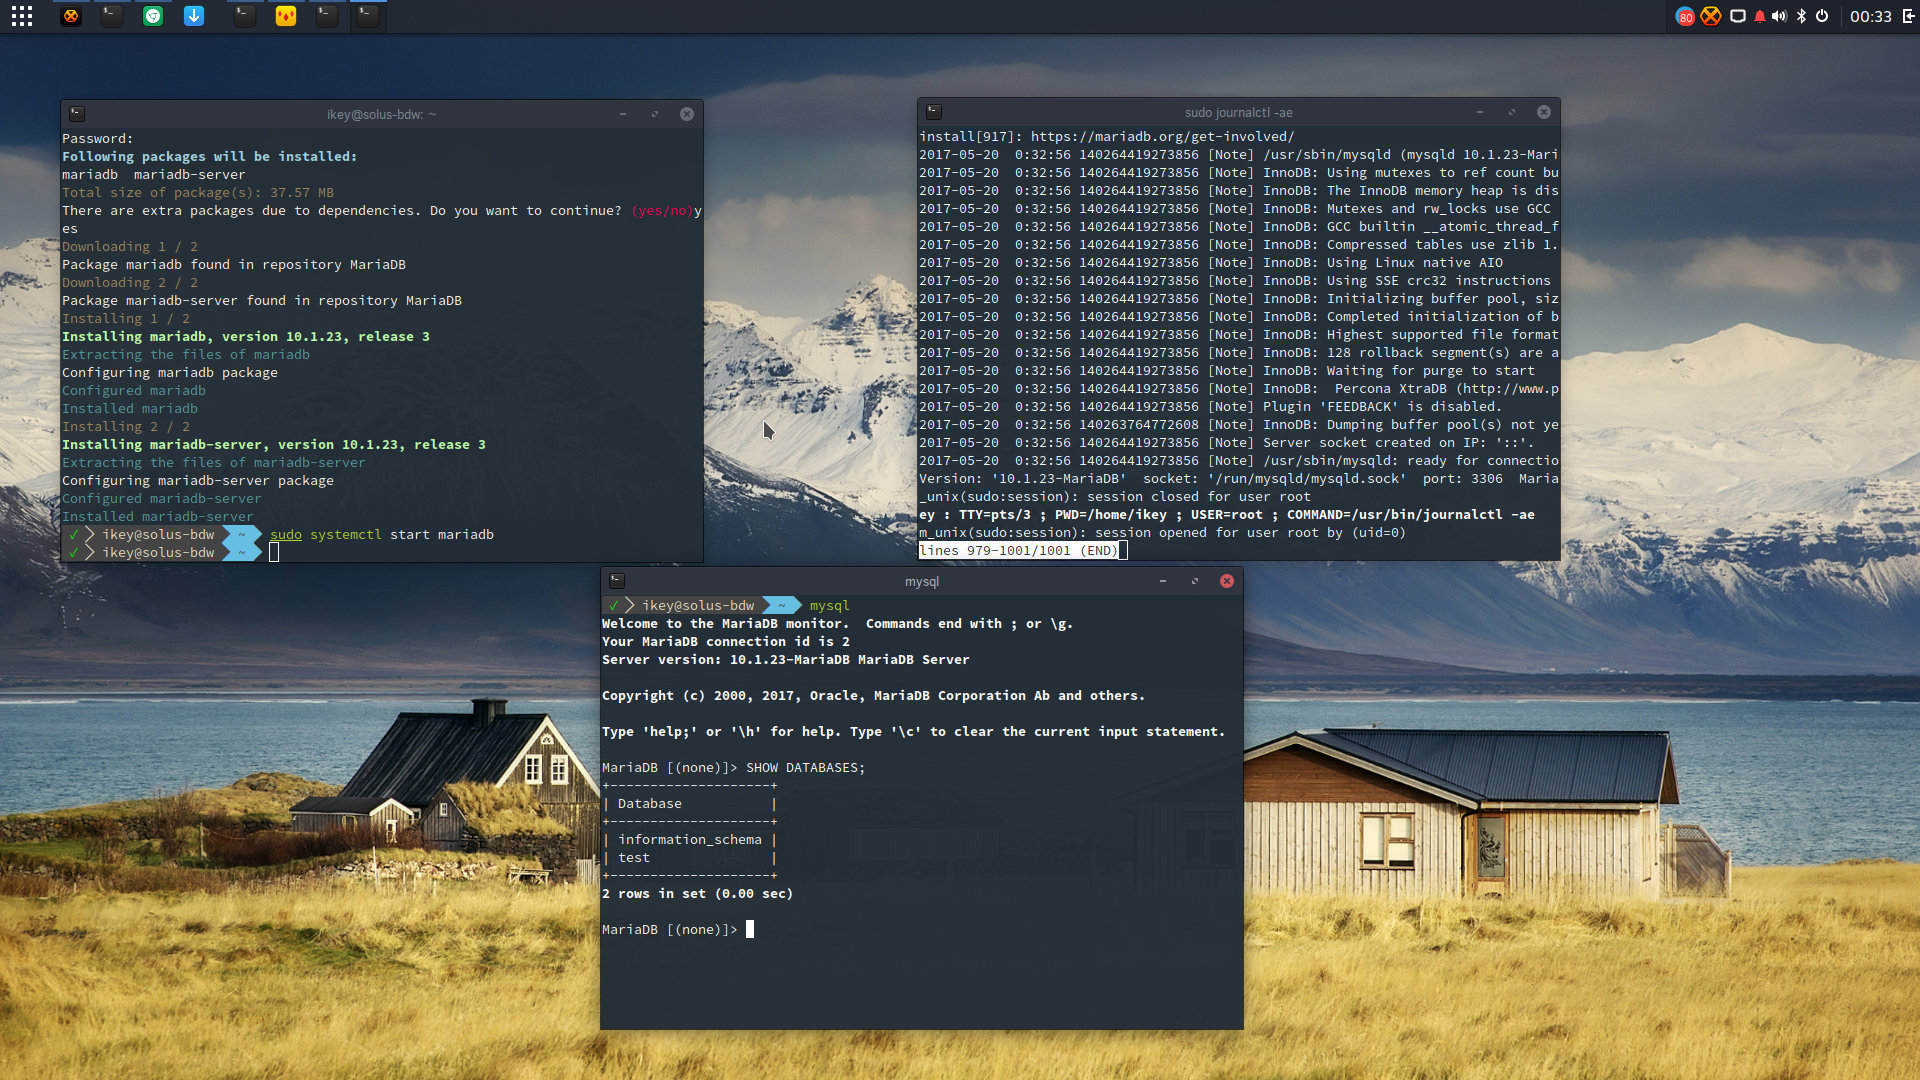1920x1080 pixels.
Task: Click terminal icon in mysql window title bar
Action: point(617,581)
